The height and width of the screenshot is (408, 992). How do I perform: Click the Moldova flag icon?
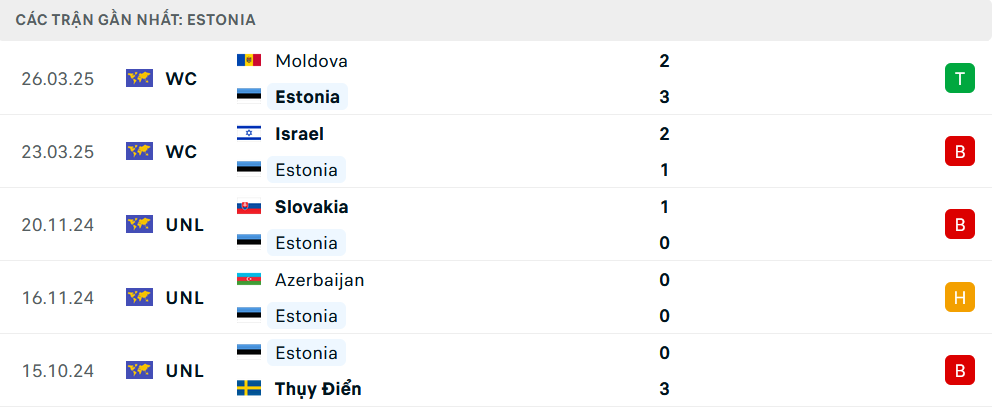249,61
